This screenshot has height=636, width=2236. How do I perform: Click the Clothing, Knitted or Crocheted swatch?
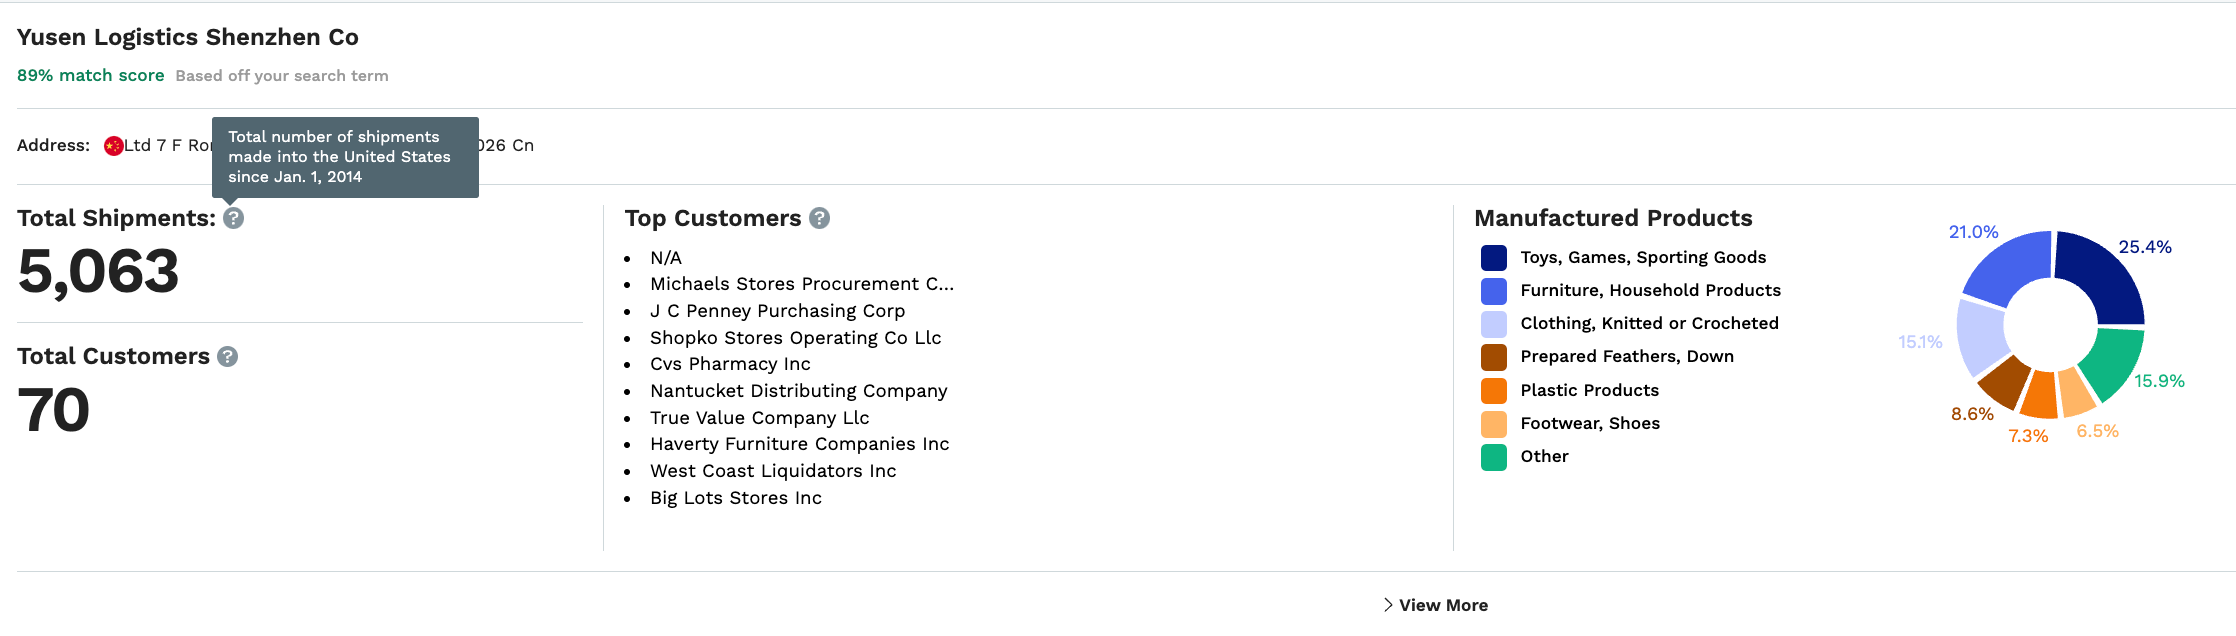click(x=1494, y=324)
